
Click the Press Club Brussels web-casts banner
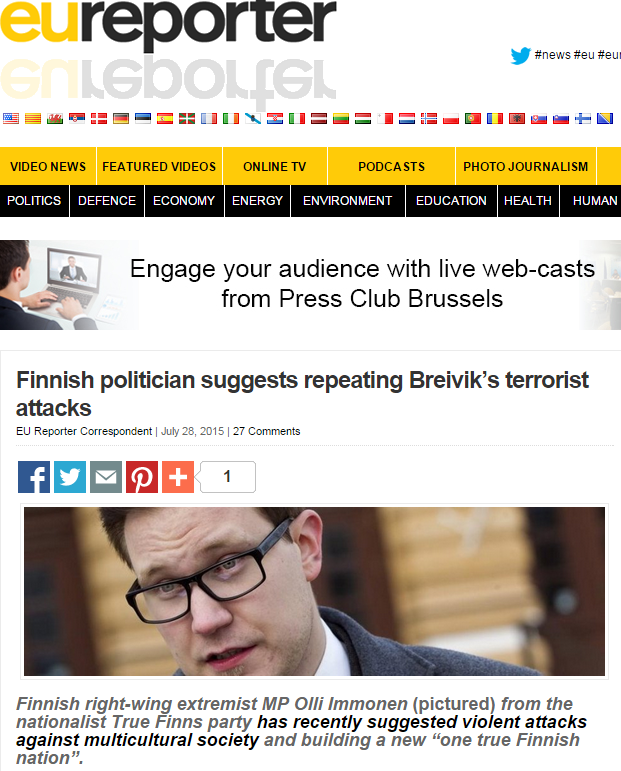[310, 285]
